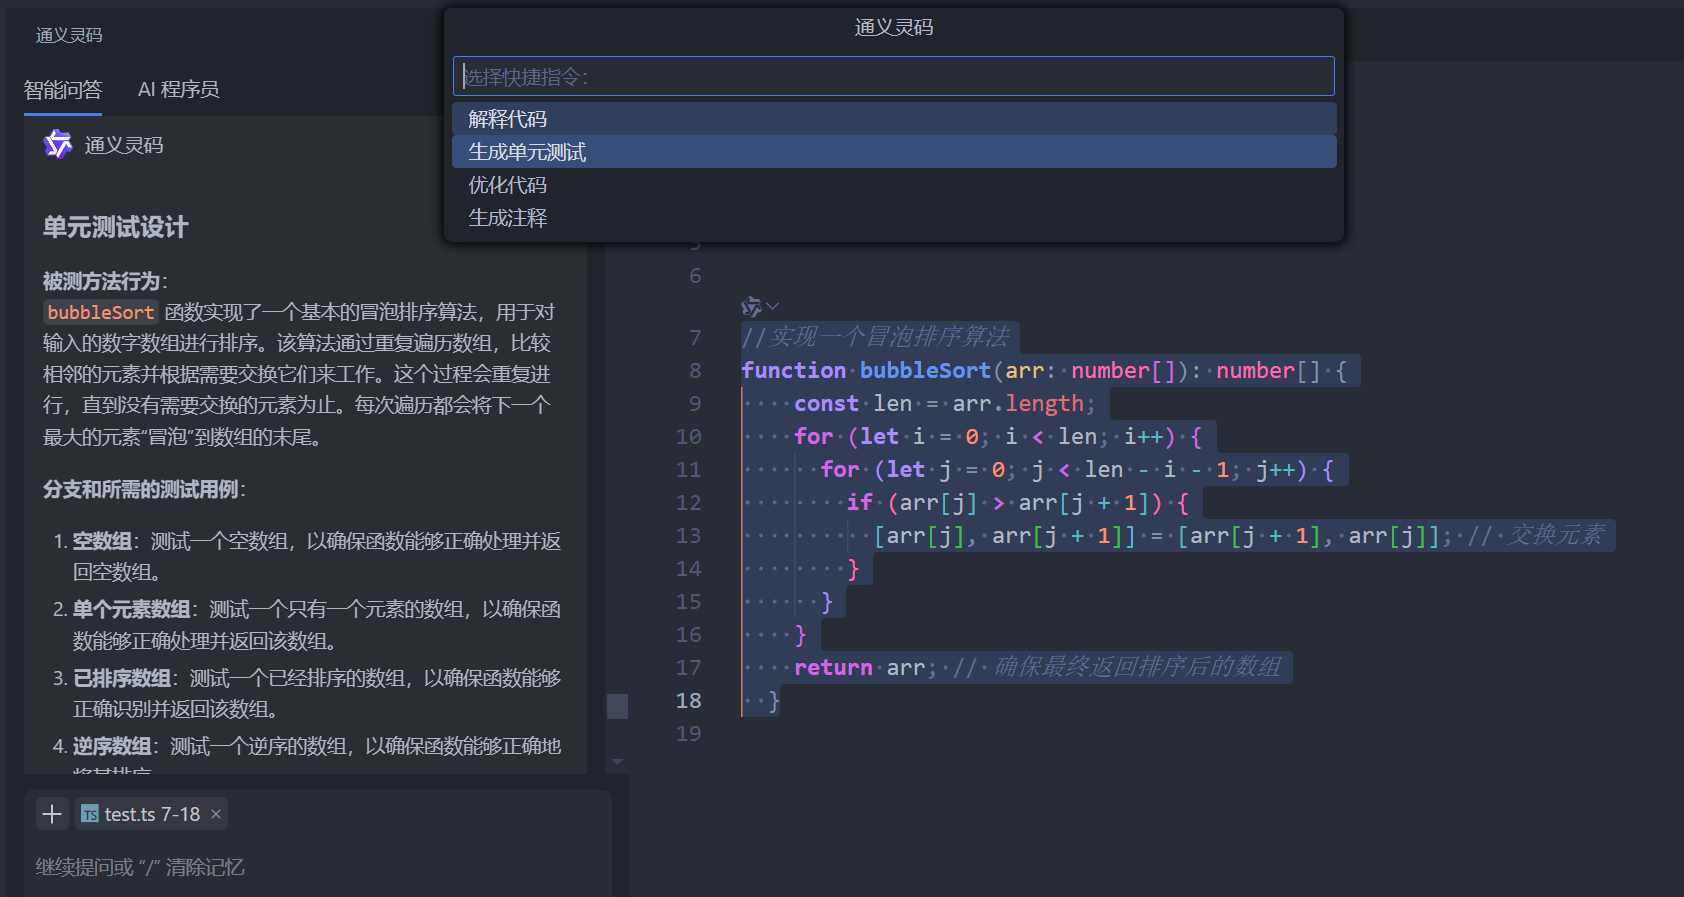Viewport: 1684px width, 897px height.
Task: Click line number 18 in the gutter
Action: tap(688, 701)
